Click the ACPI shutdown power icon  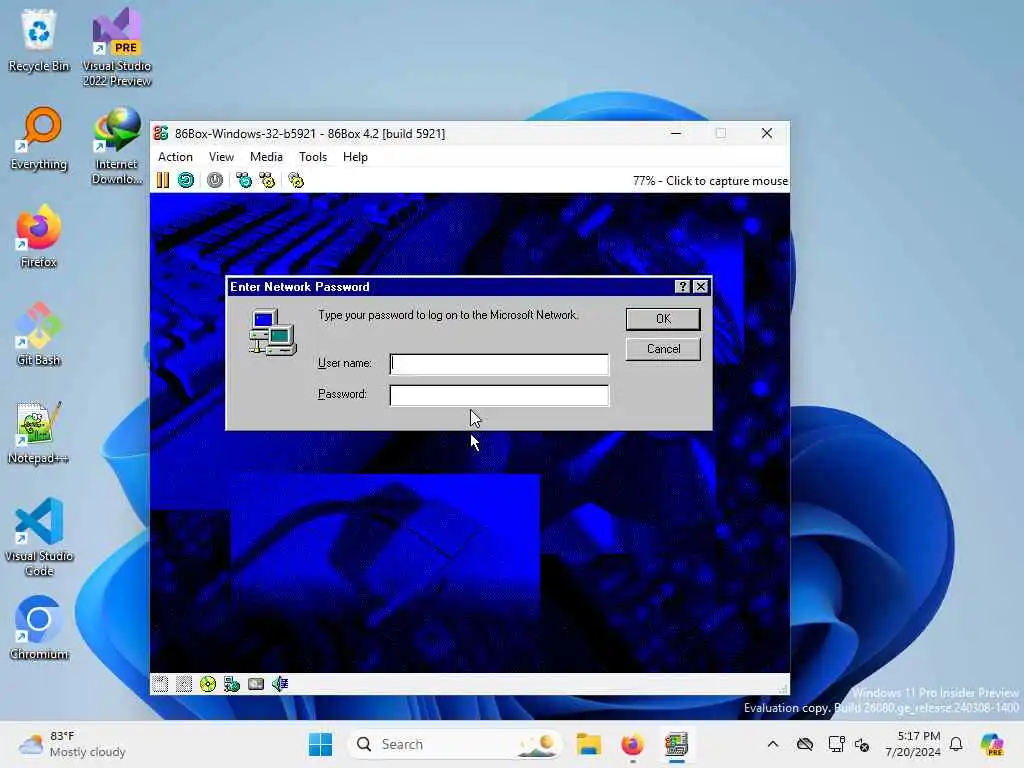[x=215, y=180]
